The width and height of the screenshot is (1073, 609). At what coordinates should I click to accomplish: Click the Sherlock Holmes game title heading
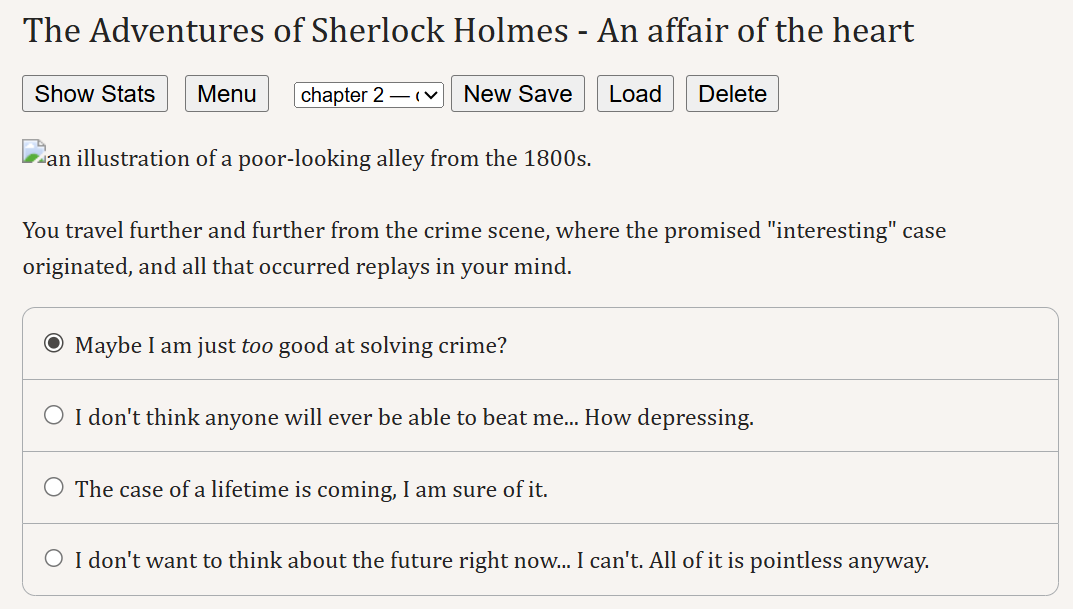click(x=468, y=31)
